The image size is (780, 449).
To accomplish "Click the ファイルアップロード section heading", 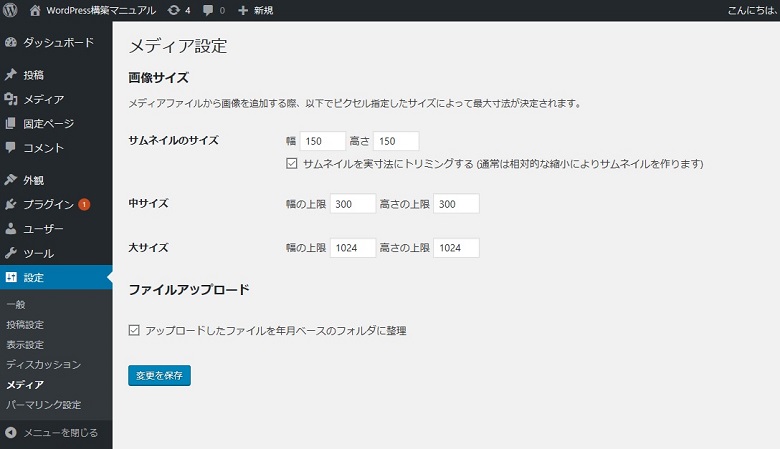I will pos(189,289).
